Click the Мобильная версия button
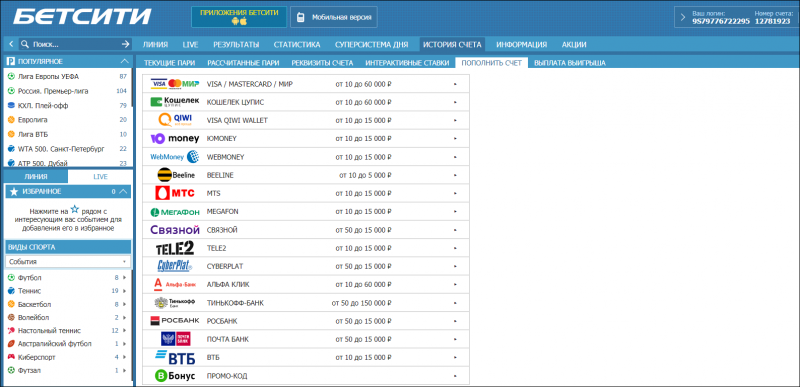 click(x=334, y=17)
